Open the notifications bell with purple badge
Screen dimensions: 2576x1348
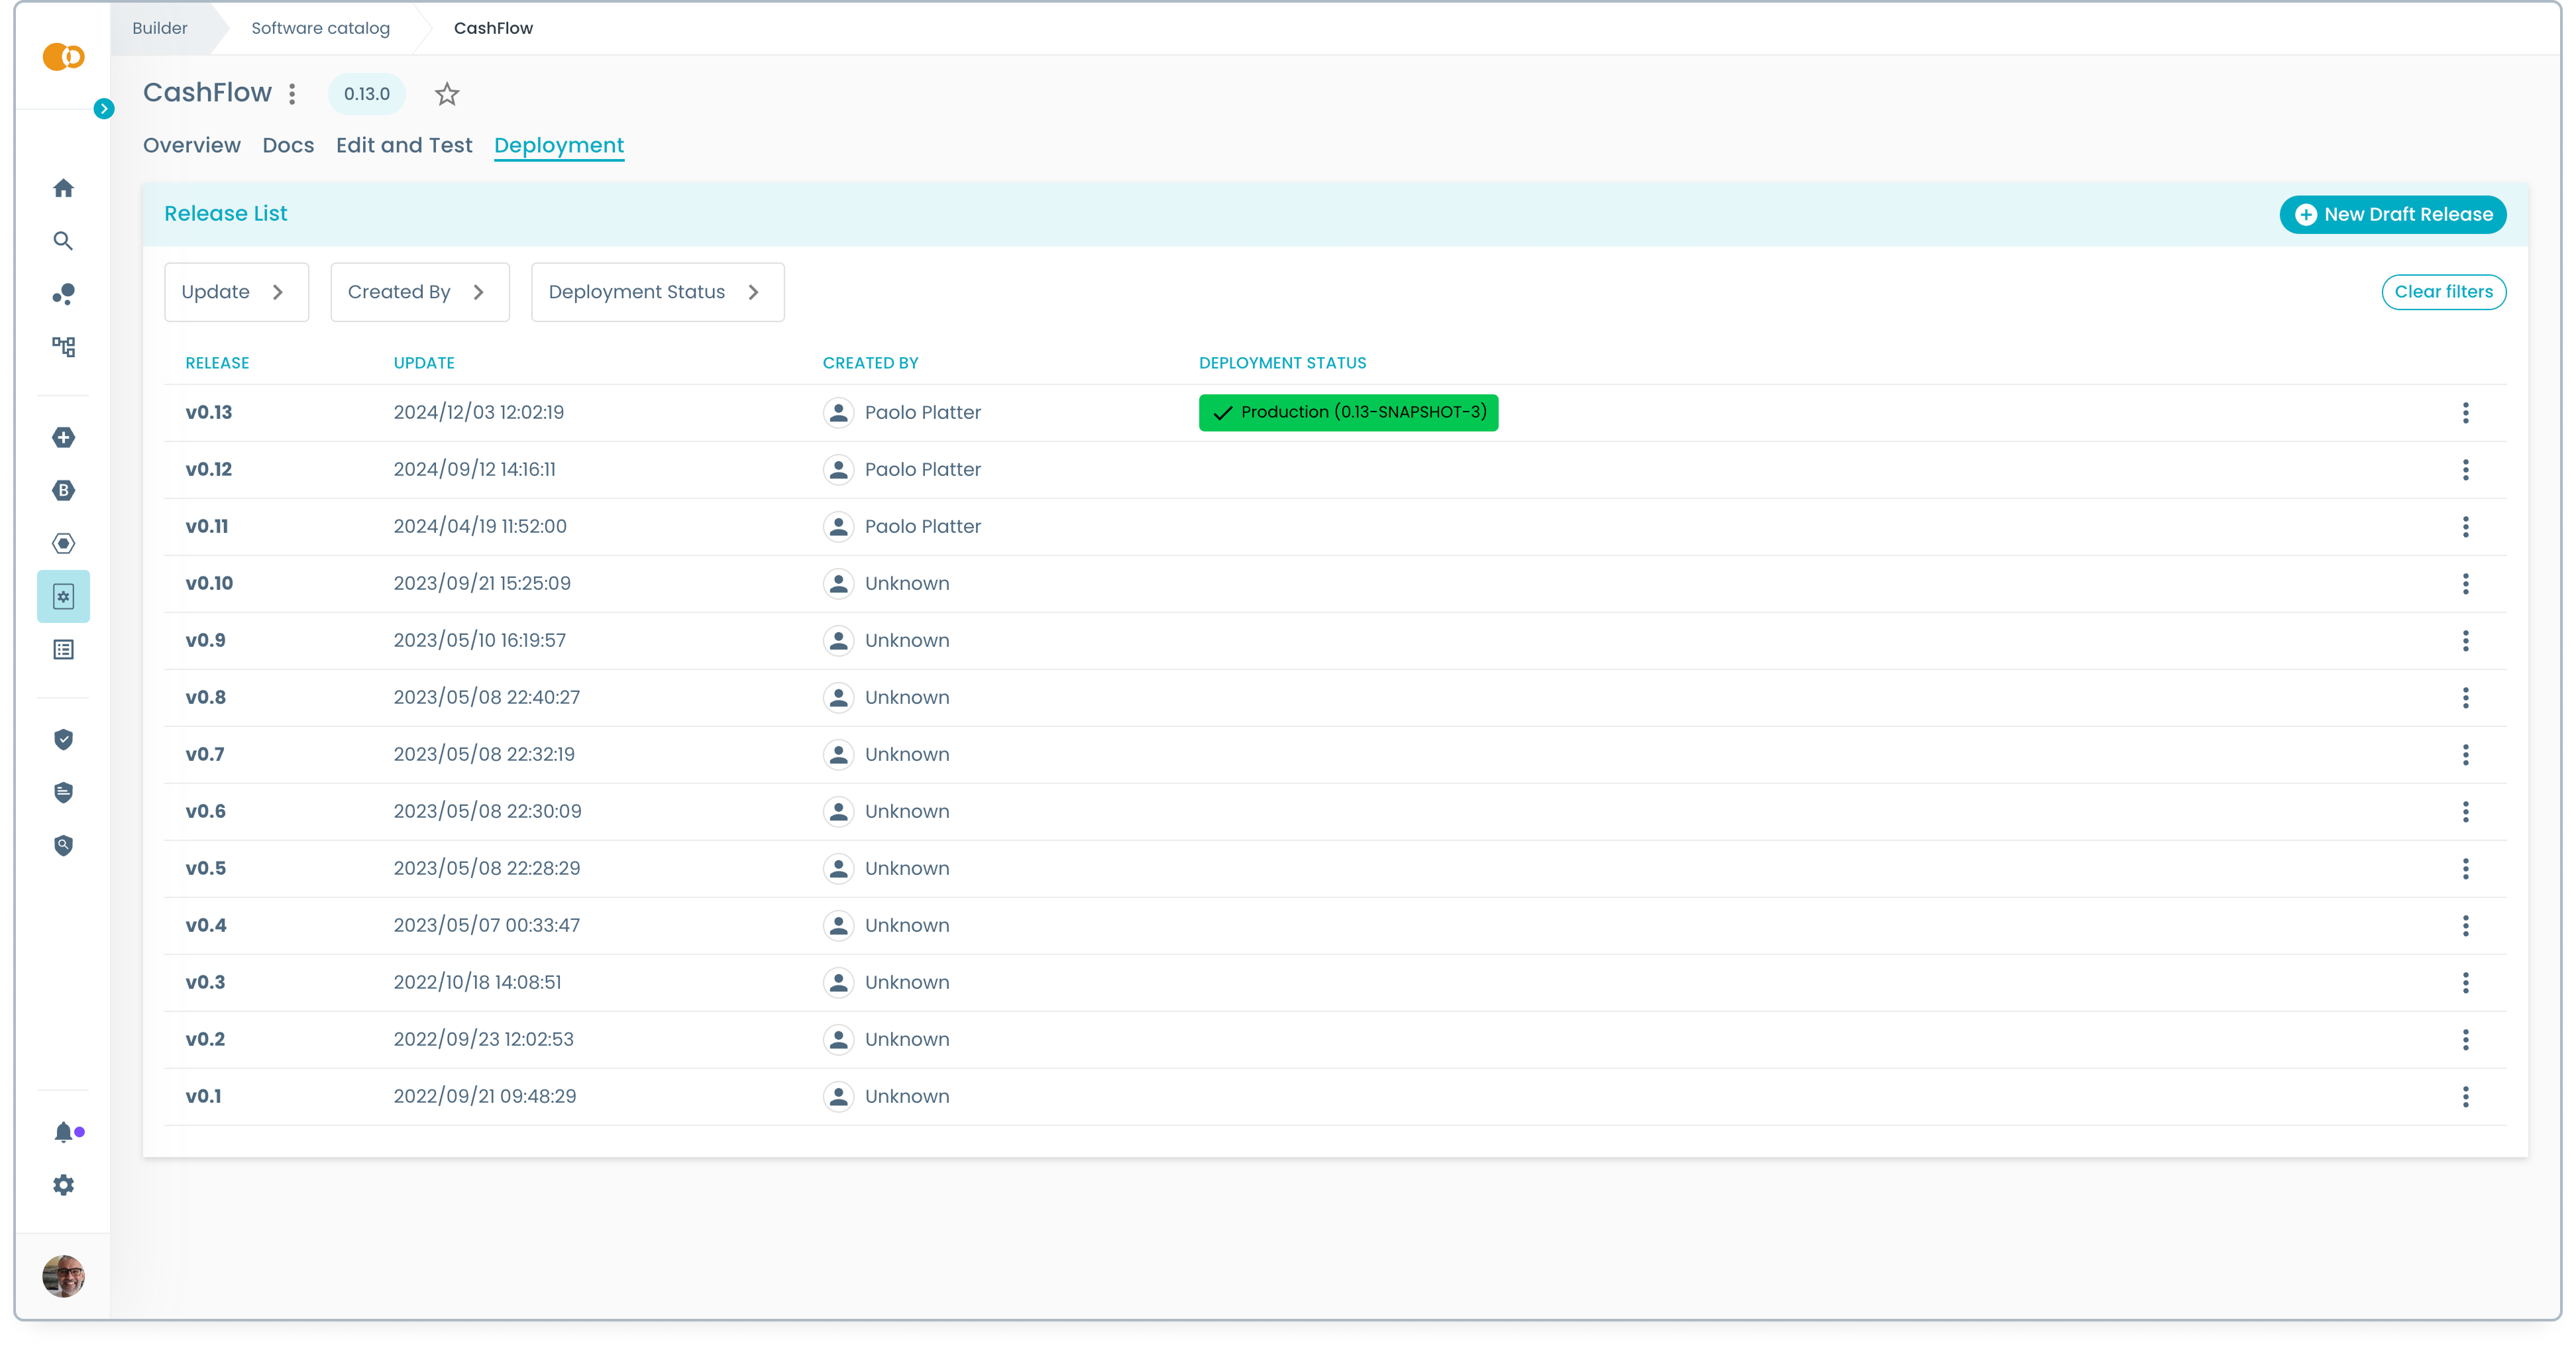pos(63,1132)
